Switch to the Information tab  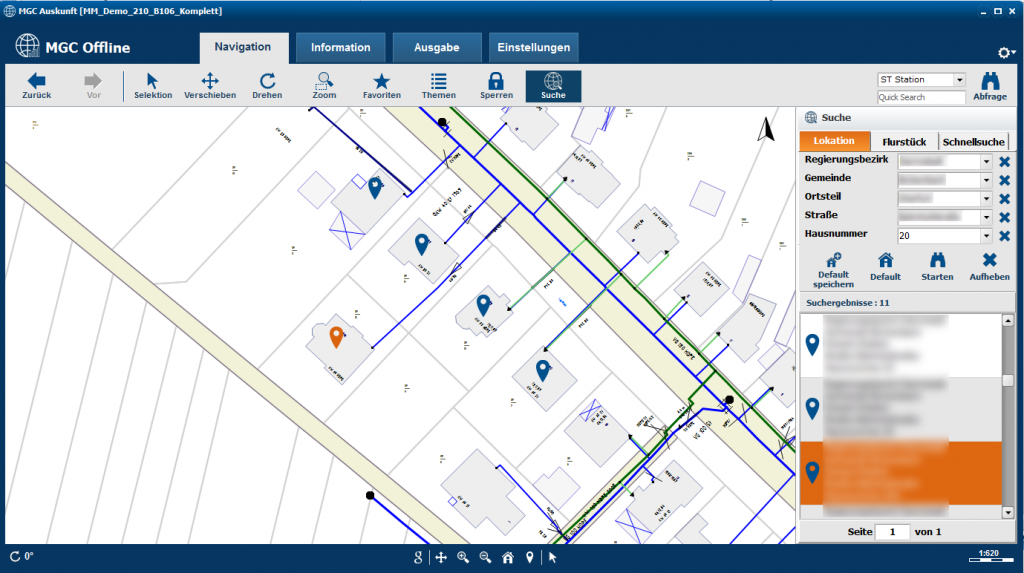point(340,48)
